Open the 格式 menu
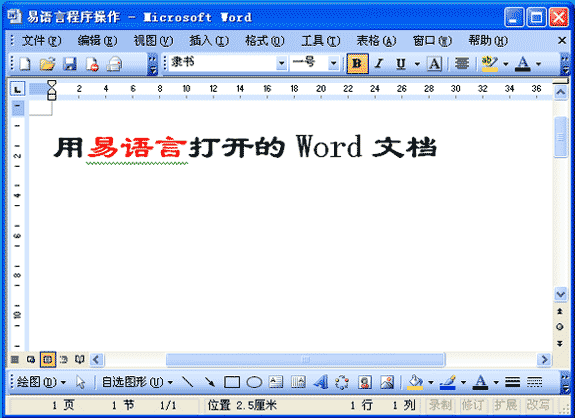Image resolution: width=575 pixels, height=418 pixels. click(x=265, y=41)
